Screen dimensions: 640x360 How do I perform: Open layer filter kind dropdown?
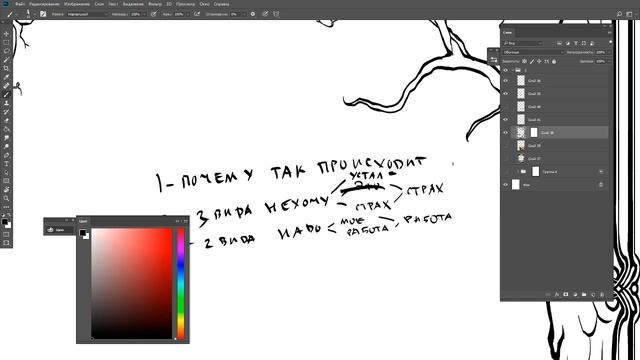pyautogui.click(x=523, y=43)
